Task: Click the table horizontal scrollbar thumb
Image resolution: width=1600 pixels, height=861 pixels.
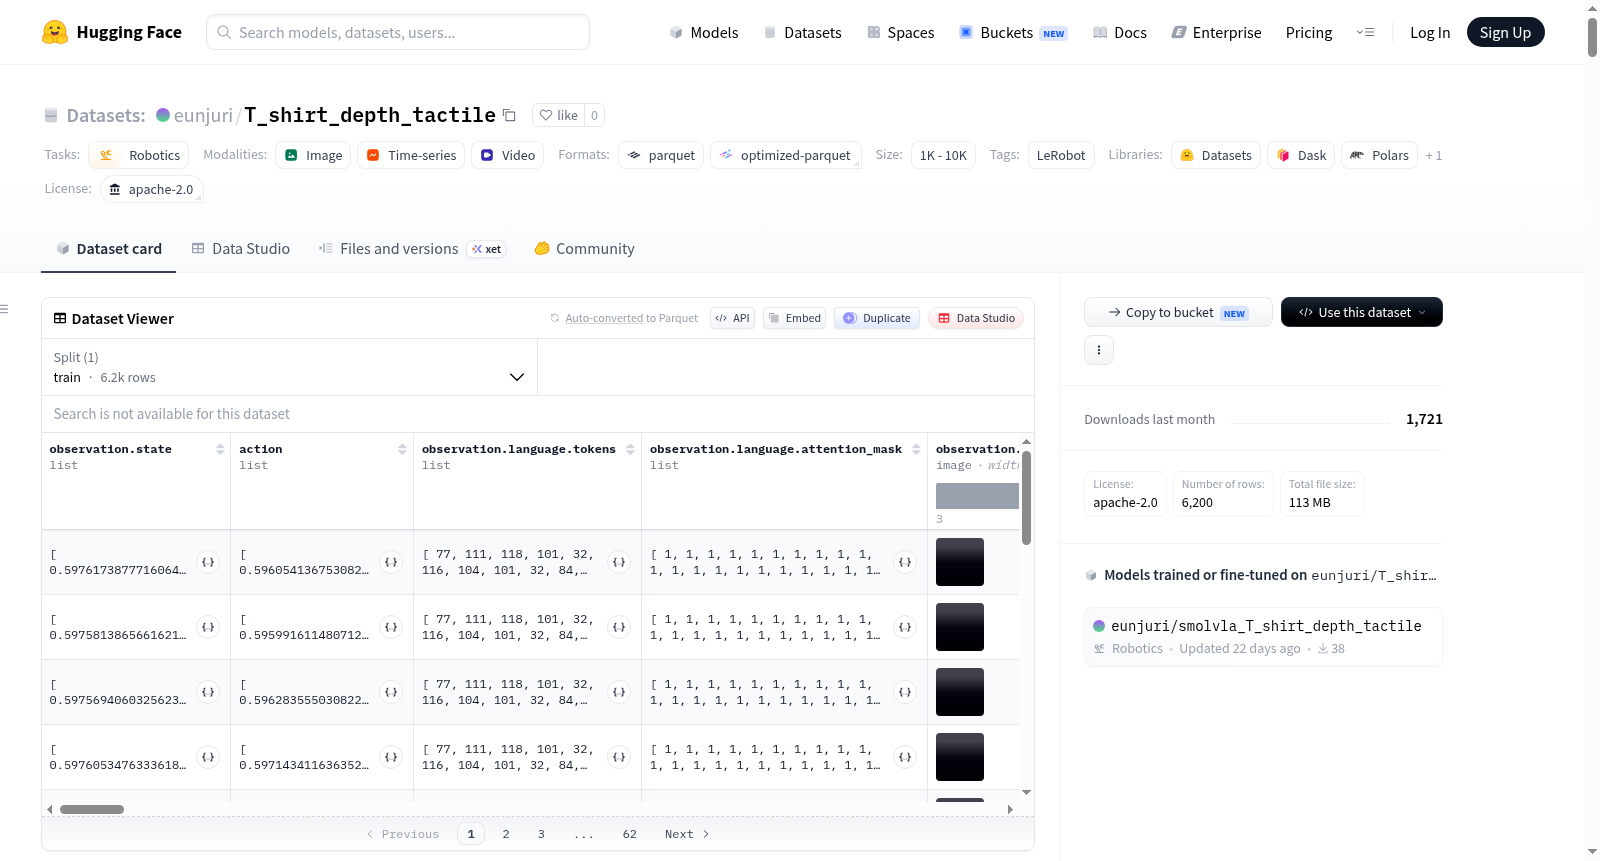Action: point(92,809)
